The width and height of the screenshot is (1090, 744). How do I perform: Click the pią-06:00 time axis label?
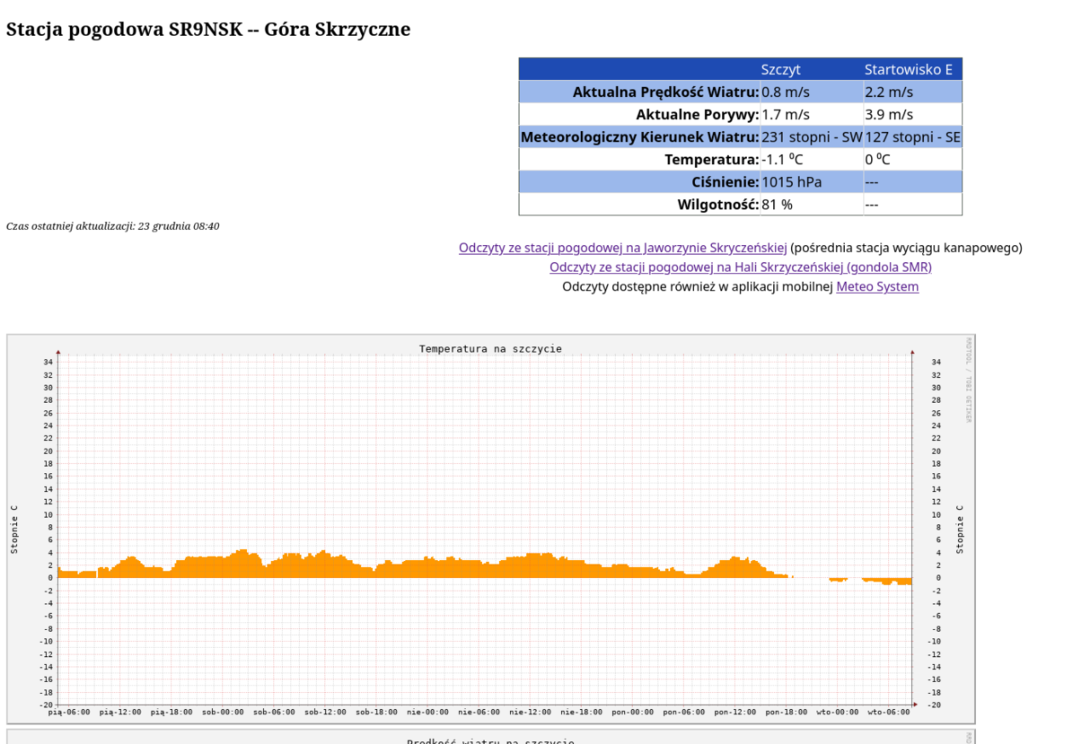coord(69,712)
